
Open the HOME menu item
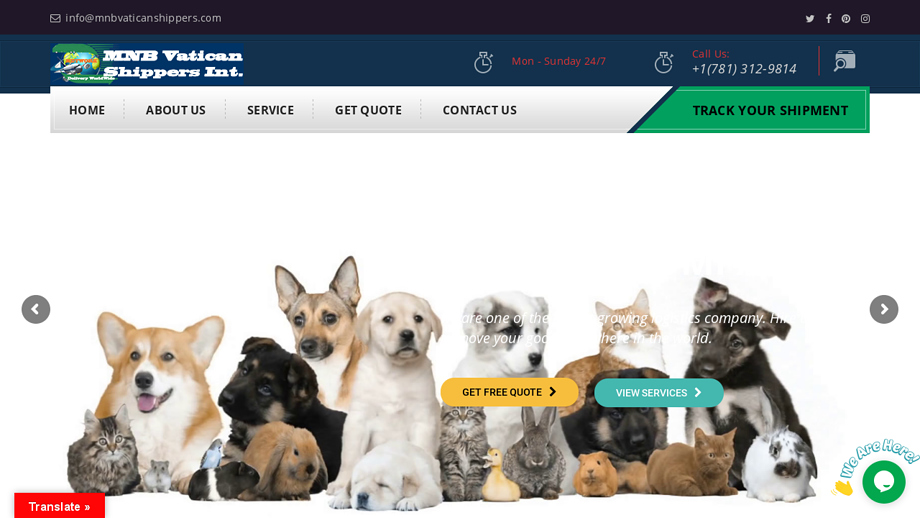[87, 110]
